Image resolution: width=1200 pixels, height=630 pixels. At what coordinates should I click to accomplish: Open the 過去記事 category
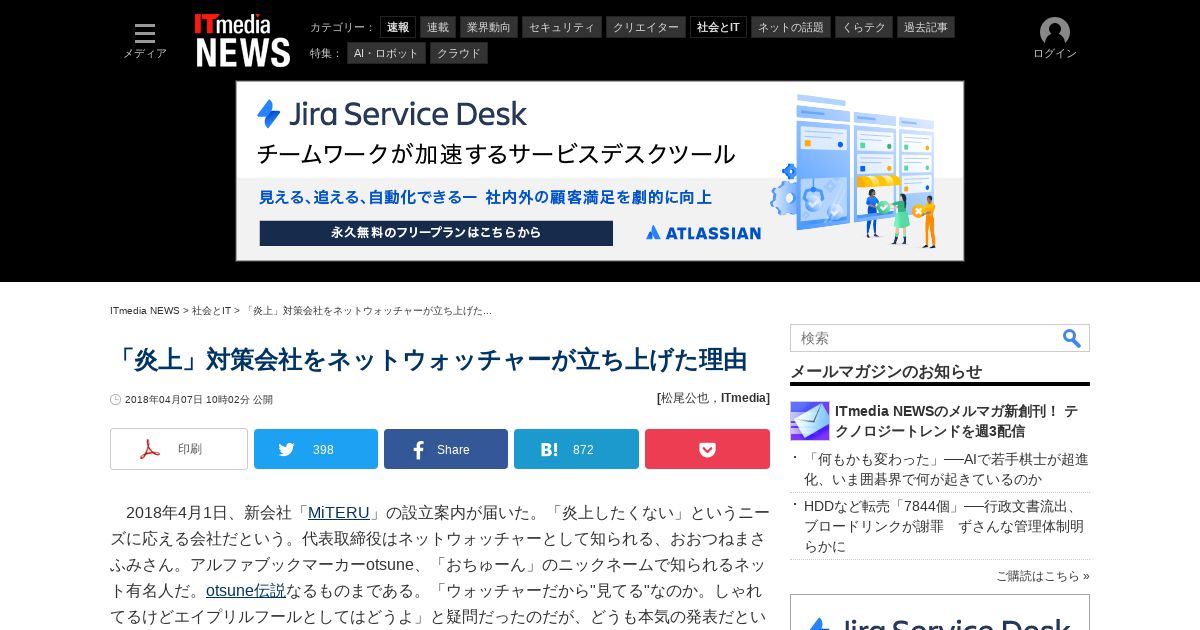pyautogui.click(x=926, y=27)
